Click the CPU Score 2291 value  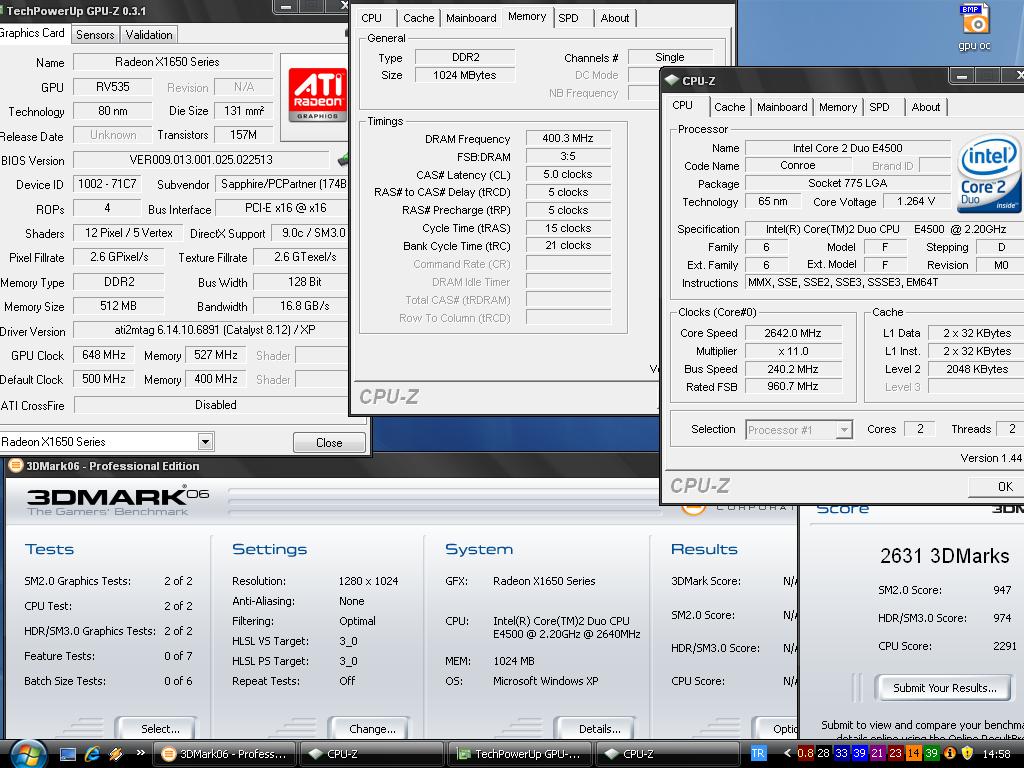[1004, 646]
